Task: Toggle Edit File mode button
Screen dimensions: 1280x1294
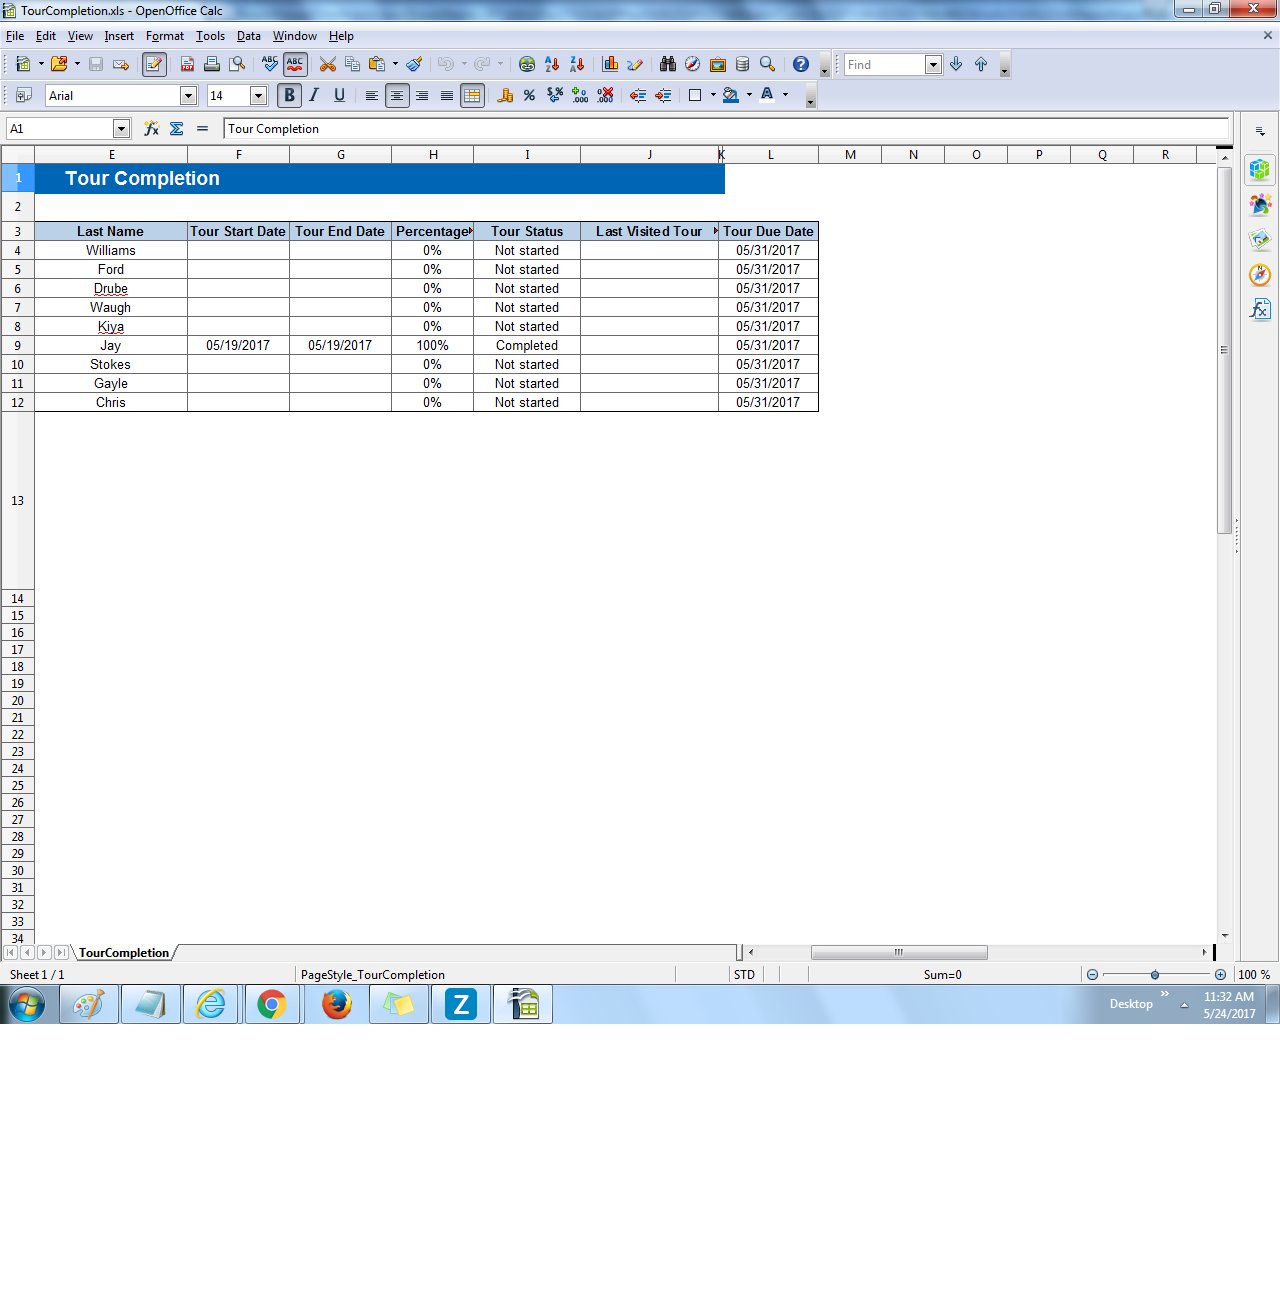Action: point(154,65)
